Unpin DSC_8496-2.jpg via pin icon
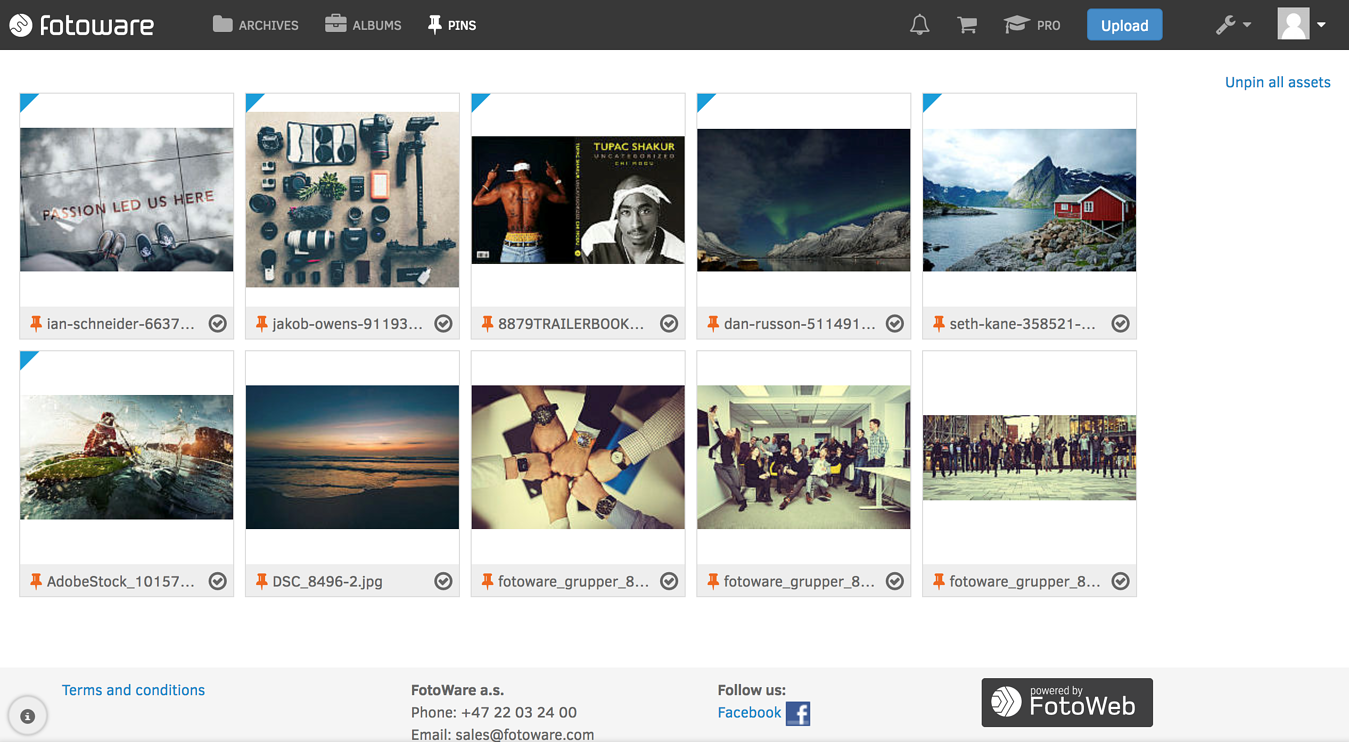This screenshot has height=742, width=1349. (261, 581)
